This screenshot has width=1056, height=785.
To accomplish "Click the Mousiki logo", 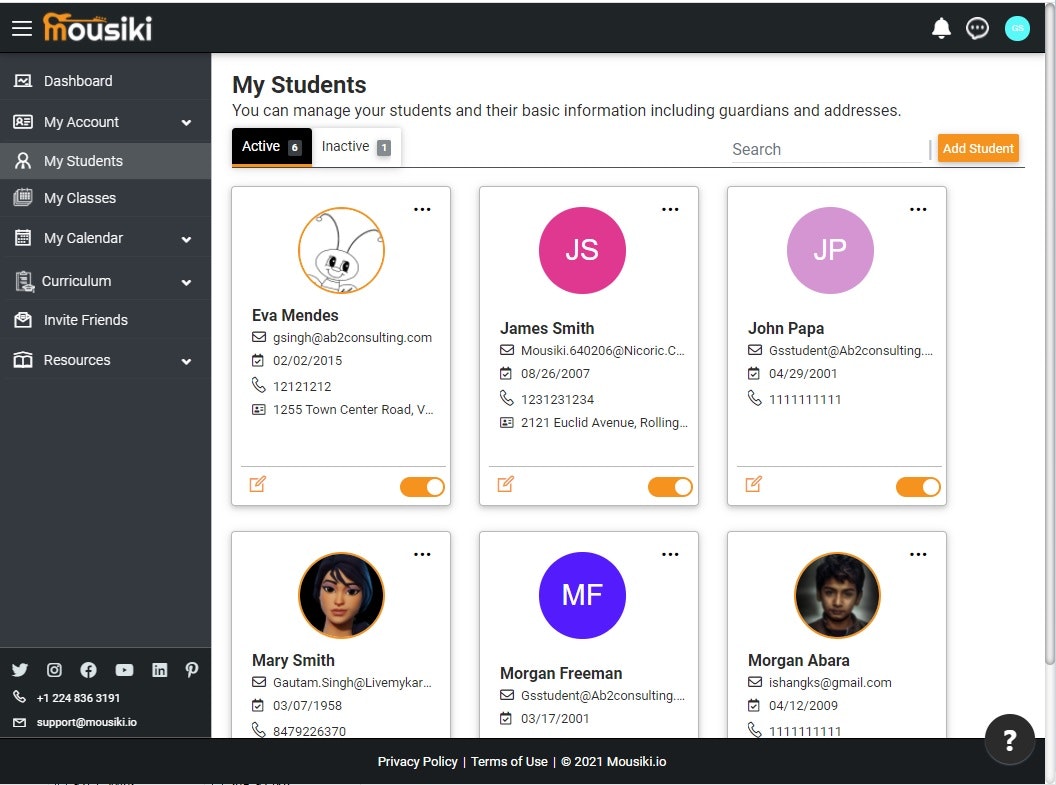I will click(x=98, y=28).
